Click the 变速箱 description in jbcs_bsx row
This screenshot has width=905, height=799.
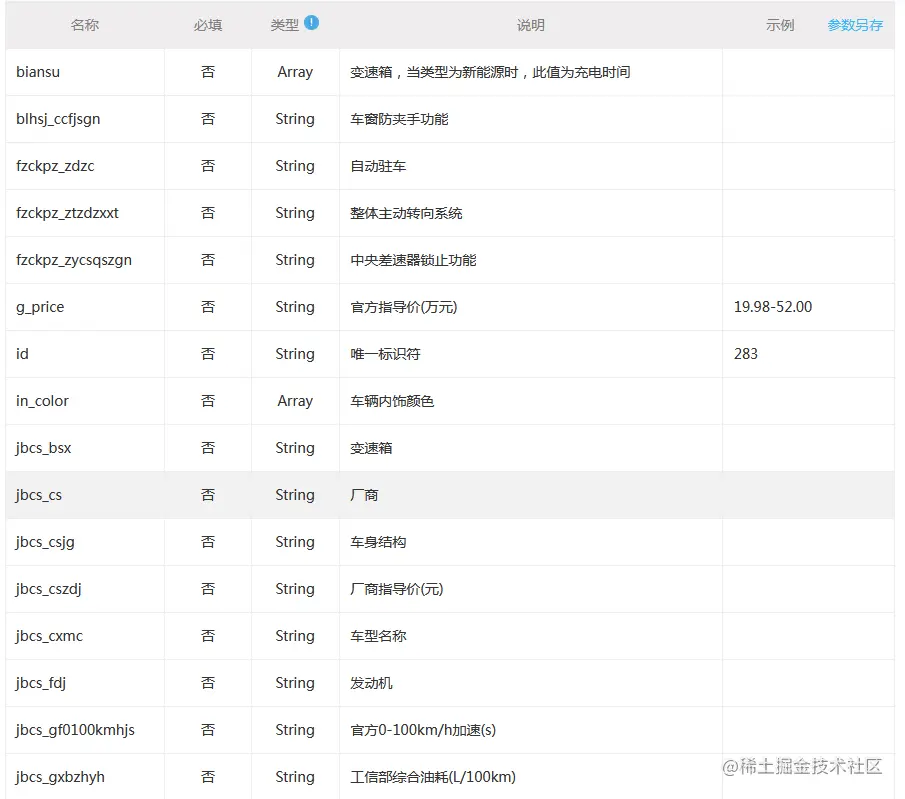(x=371, y=448)
